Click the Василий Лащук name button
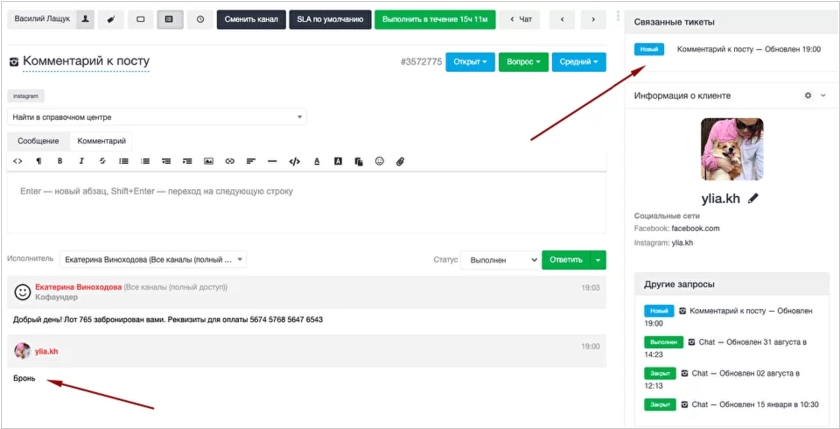Screen dimensions: 840x429 [42, 19]
